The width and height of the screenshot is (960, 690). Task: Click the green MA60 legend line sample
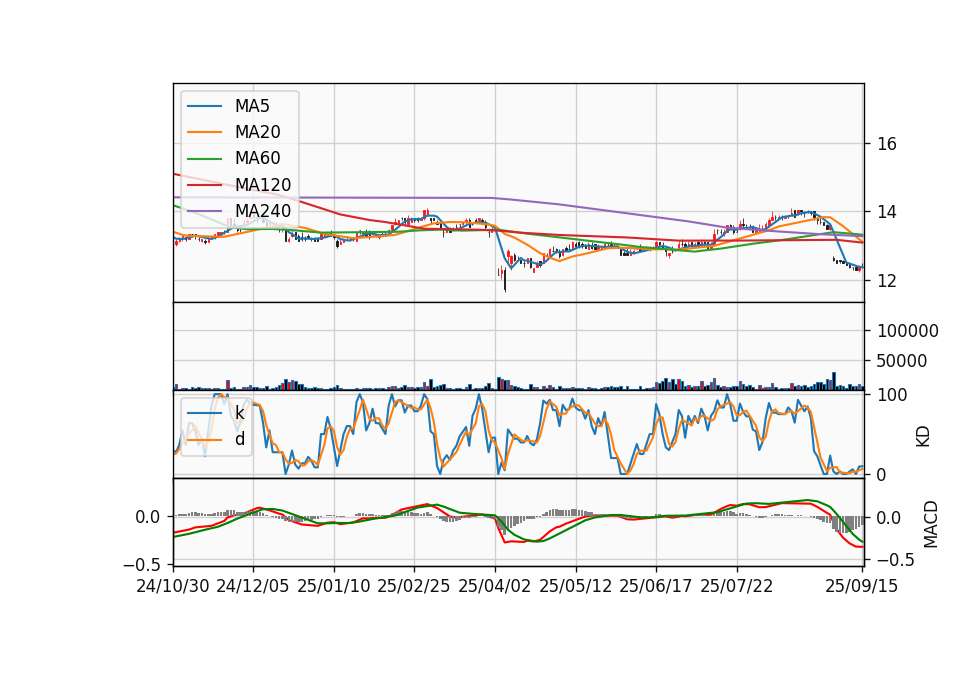[204, 159]
